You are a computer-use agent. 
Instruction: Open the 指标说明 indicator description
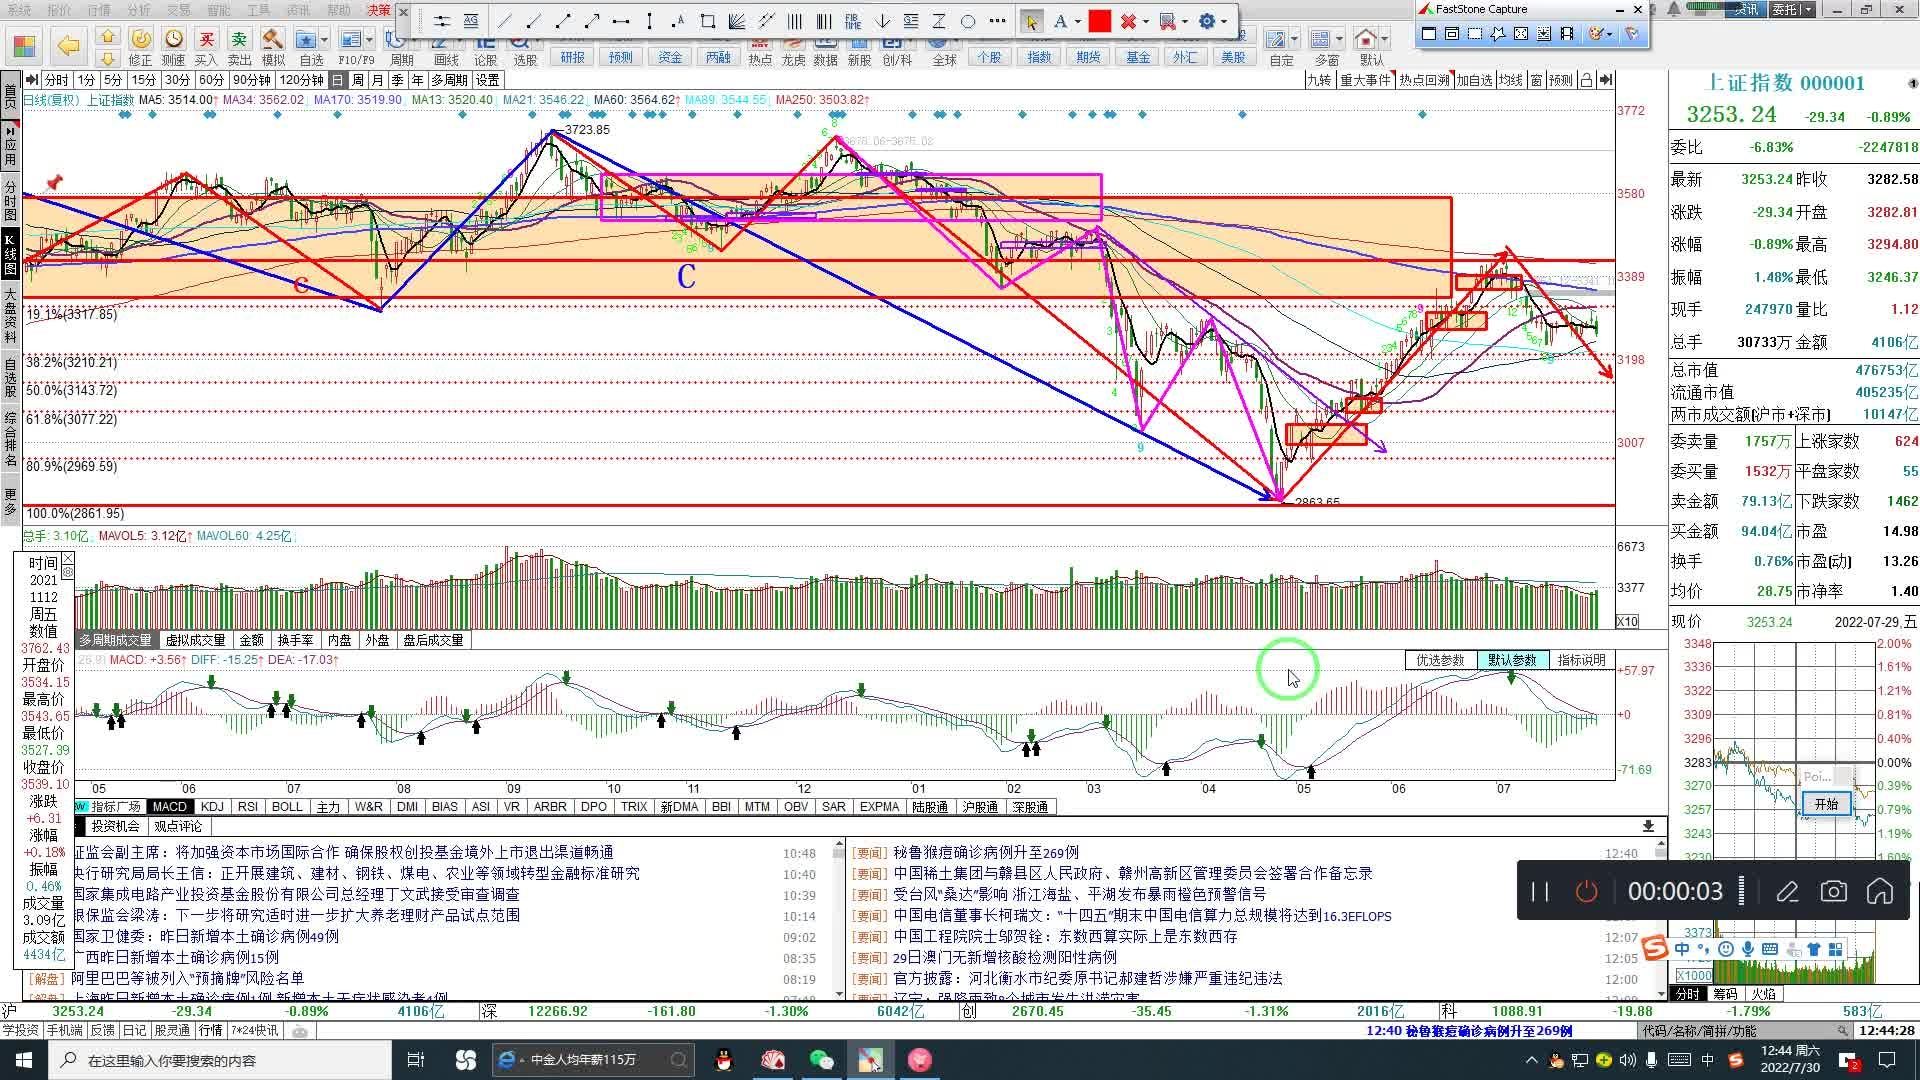(x=1580, y=660)
